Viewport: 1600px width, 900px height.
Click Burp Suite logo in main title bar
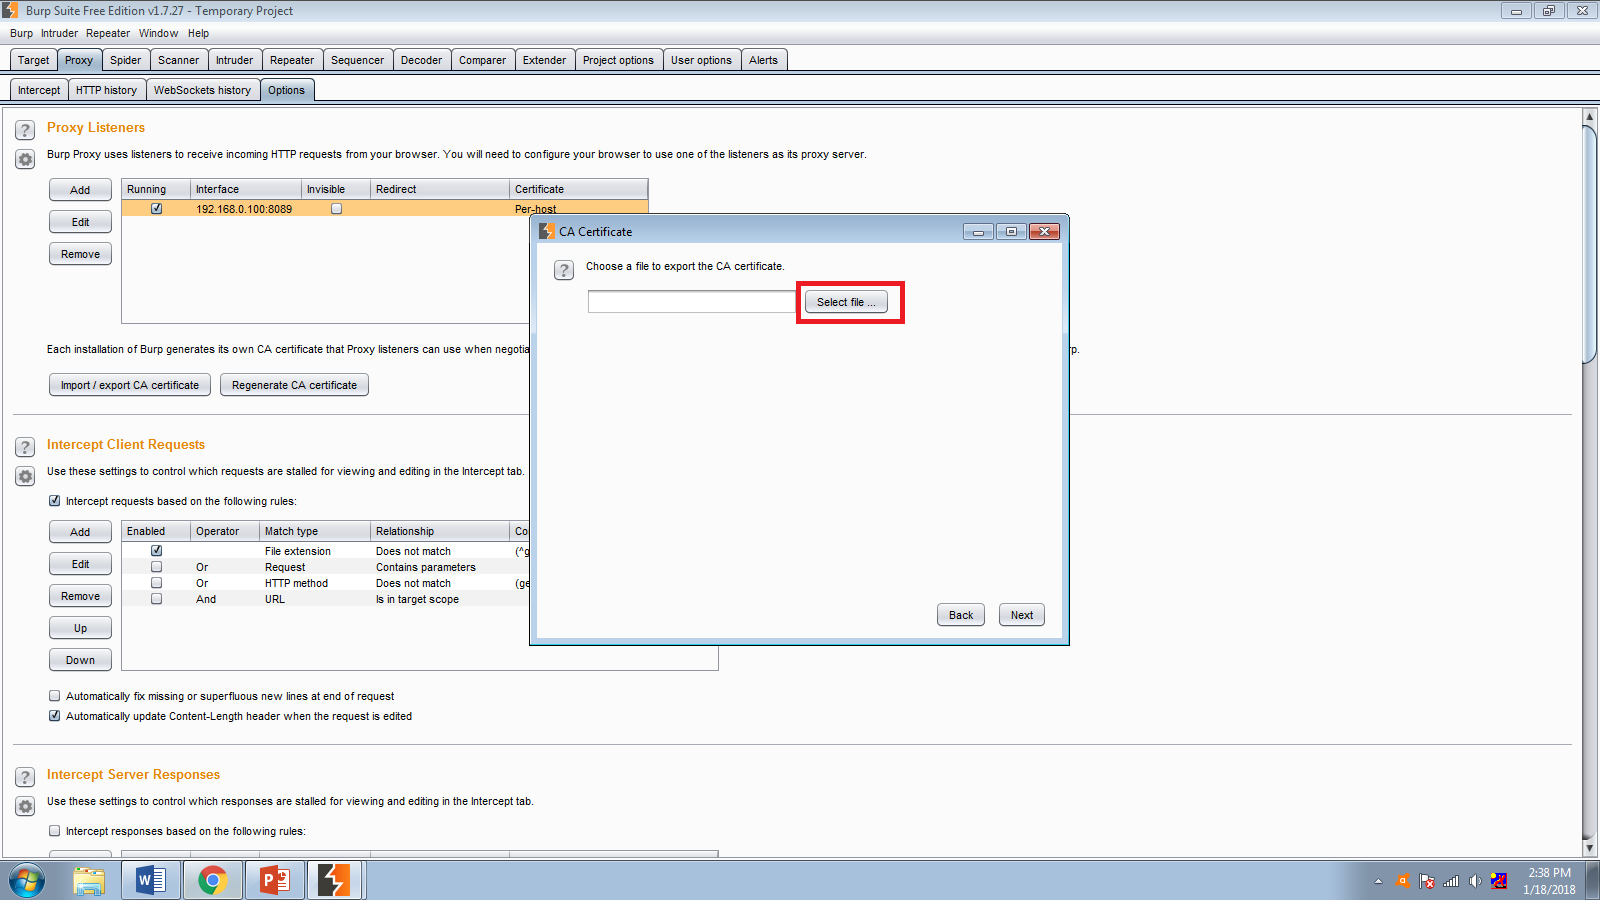(10, 11)
